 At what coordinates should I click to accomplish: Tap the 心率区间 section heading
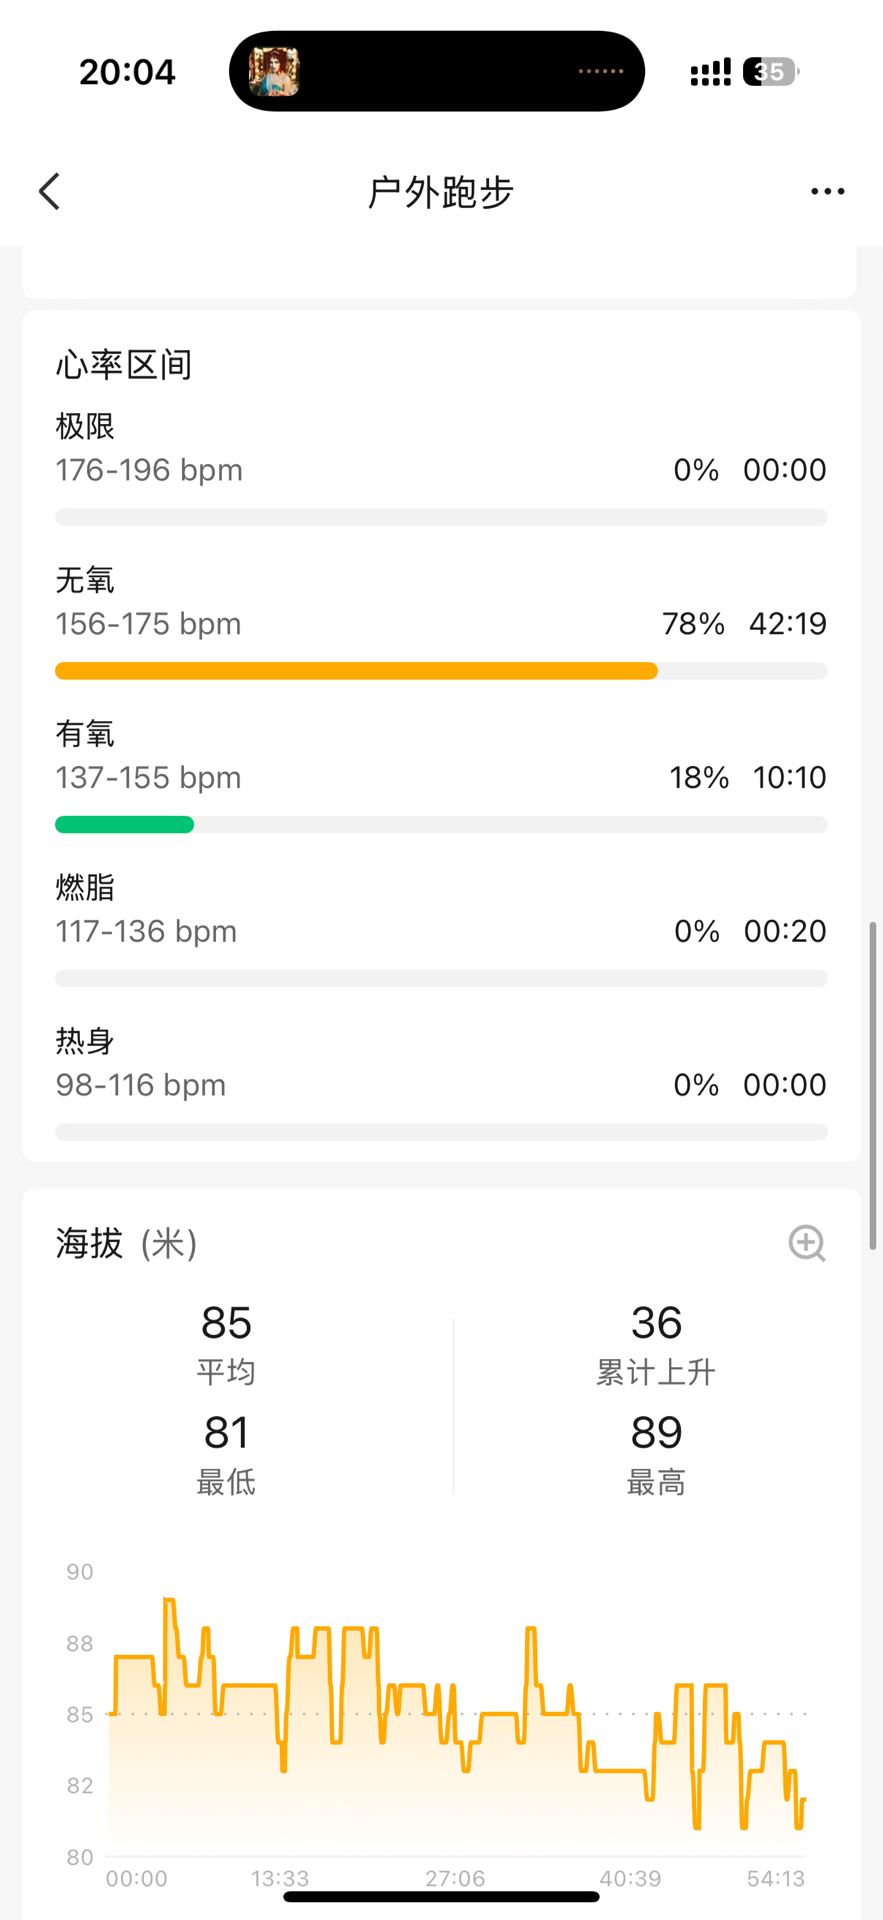click(x=124, y=365)
